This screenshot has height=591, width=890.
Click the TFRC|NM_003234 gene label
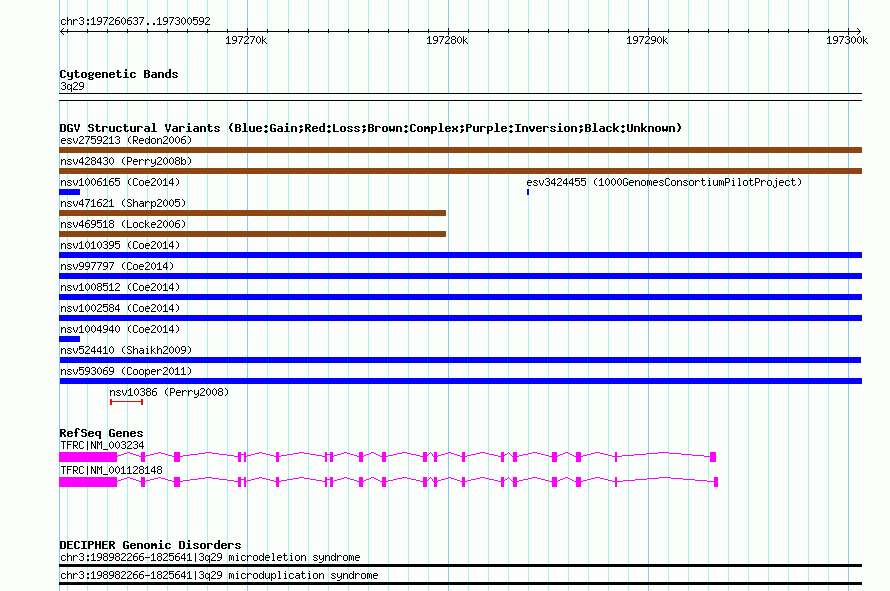[102, 446]
